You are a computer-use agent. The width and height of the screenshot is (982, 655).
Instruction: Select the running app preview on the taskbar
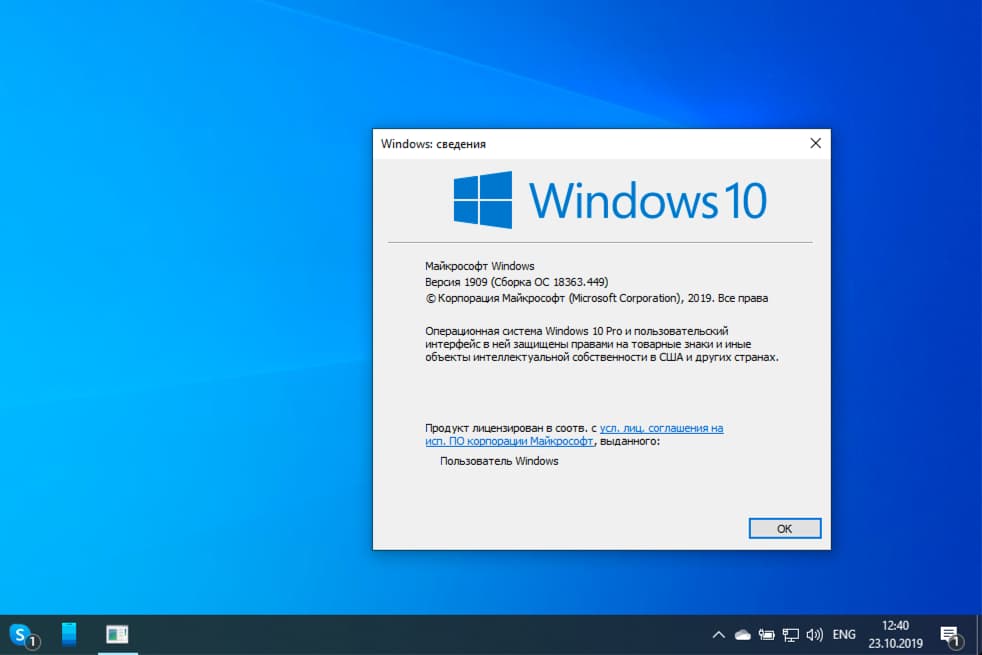(x=117, y=634)
